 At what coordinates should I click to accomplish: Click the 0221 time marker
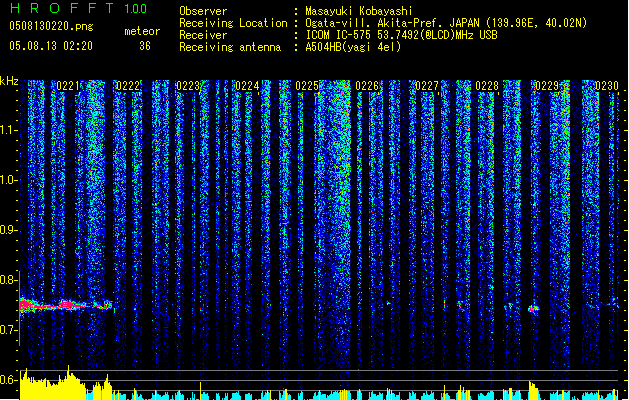pos(68,86)
